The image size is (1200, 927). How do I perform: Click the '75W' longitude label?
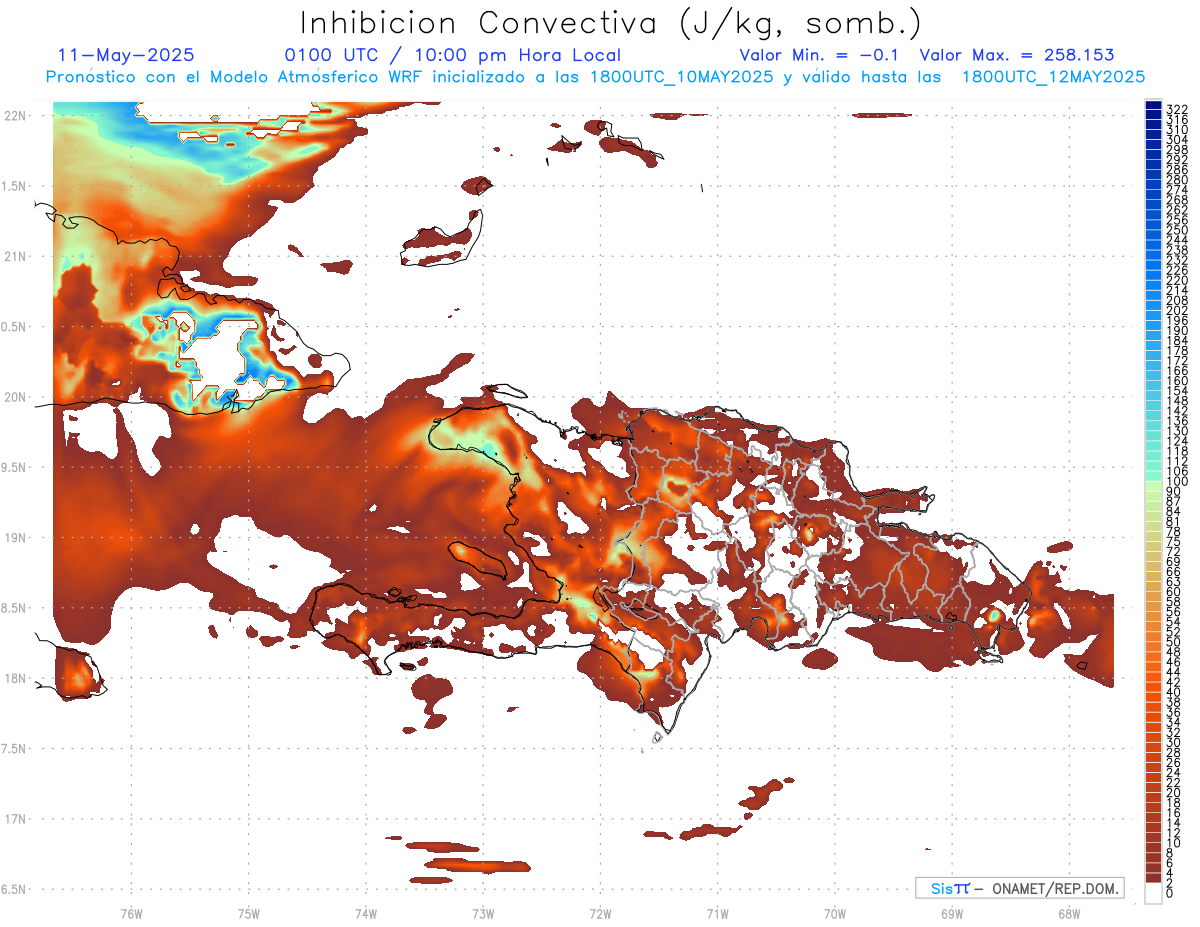pyautogui.click(x=248, y=913)
